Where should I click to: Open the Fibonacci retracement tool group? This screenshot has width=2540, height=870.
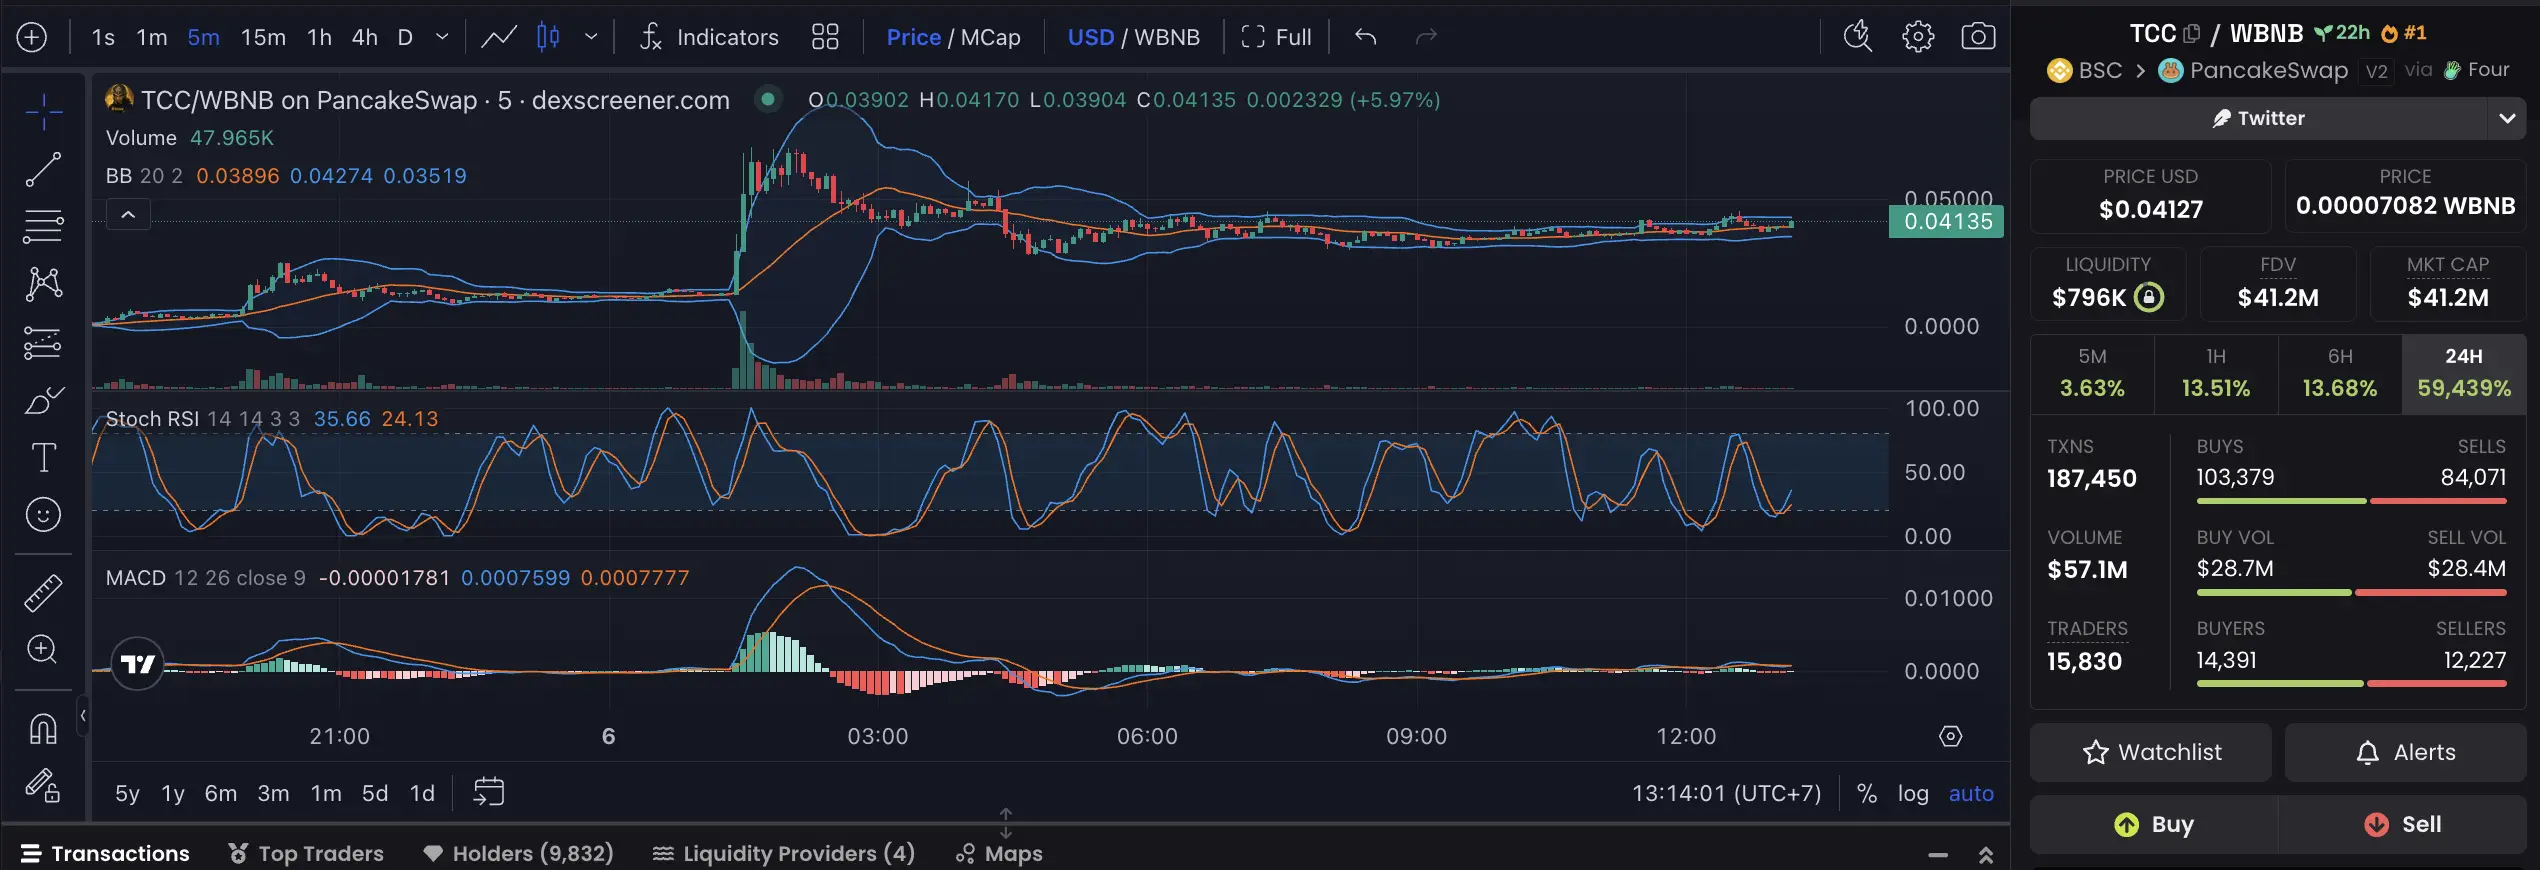point(43,227)
